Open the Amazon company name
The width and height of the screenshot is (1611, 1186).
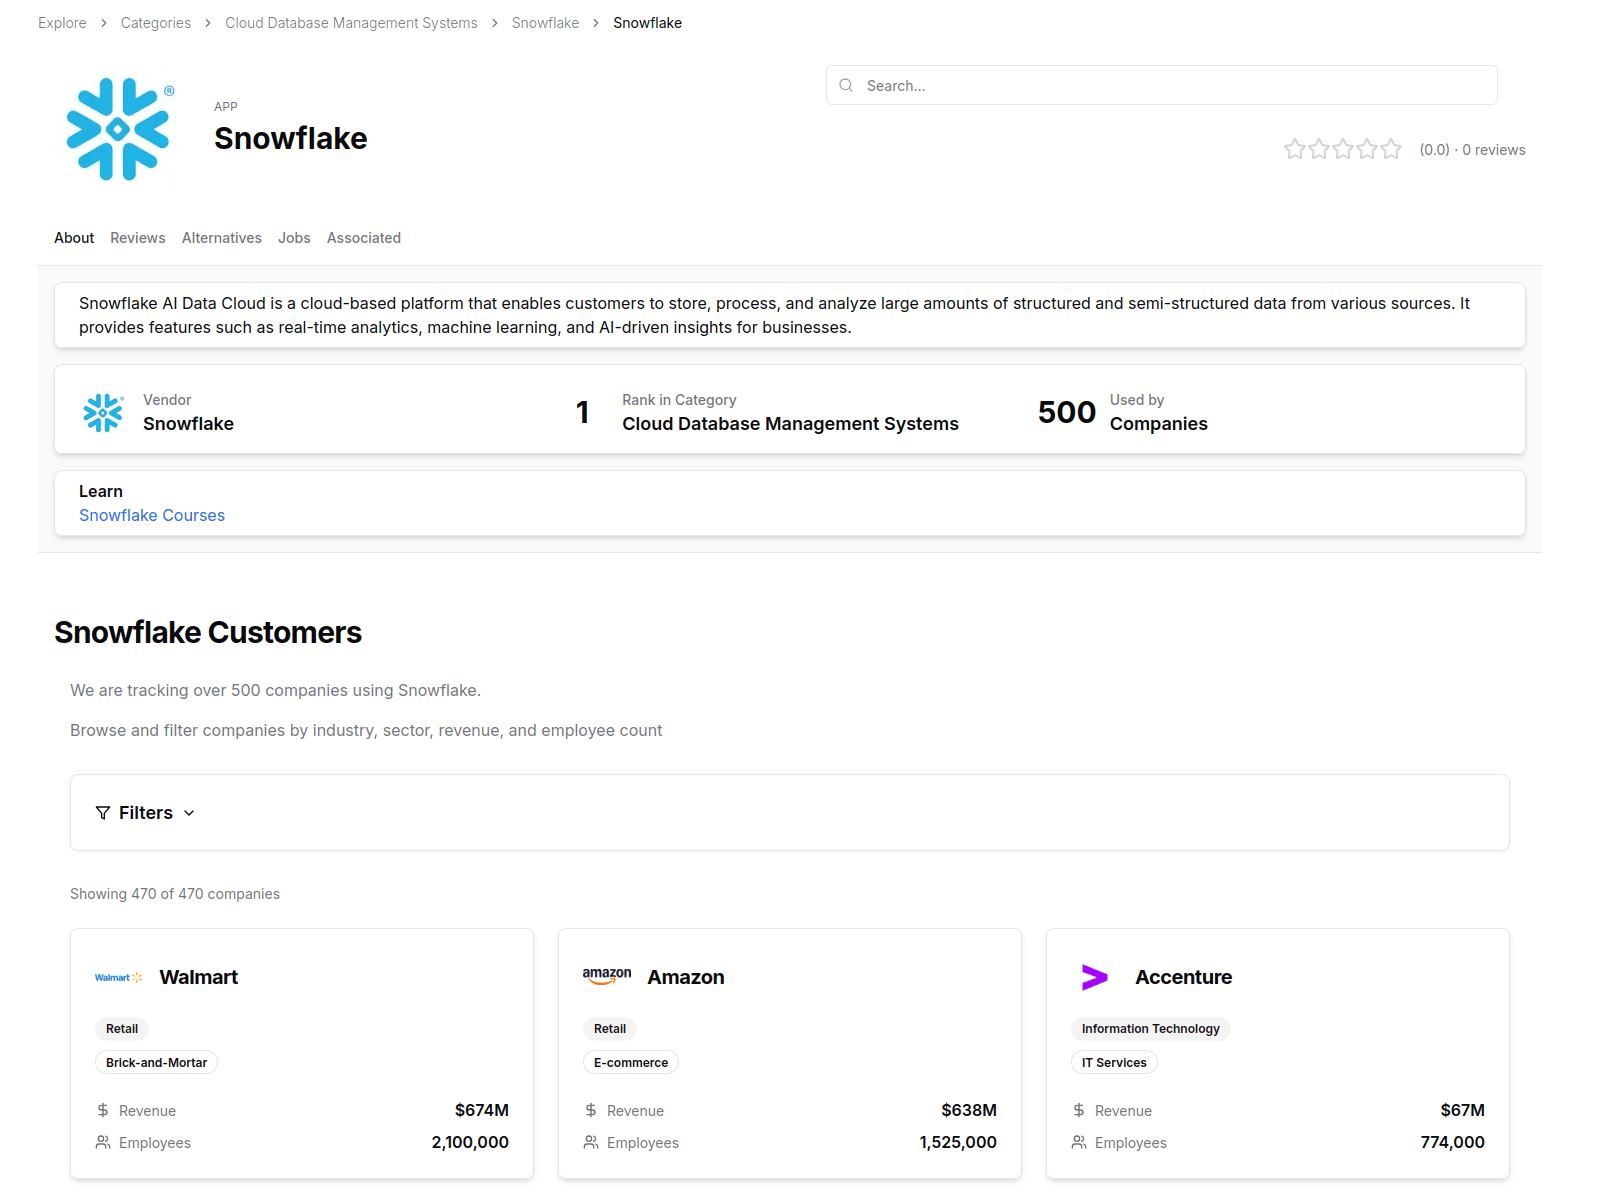(x=686, y=977)
